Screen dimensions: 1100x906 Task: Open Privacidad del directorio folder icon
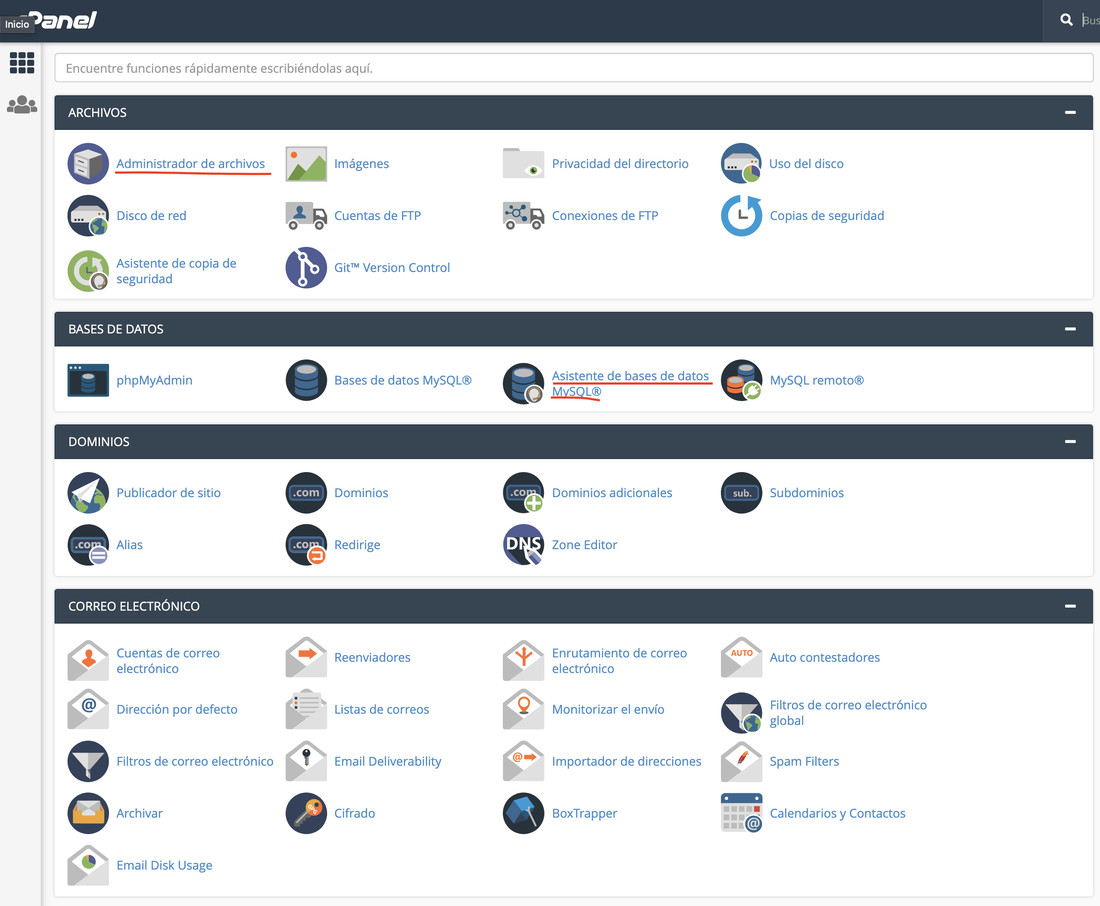click(x=523, y=164)
